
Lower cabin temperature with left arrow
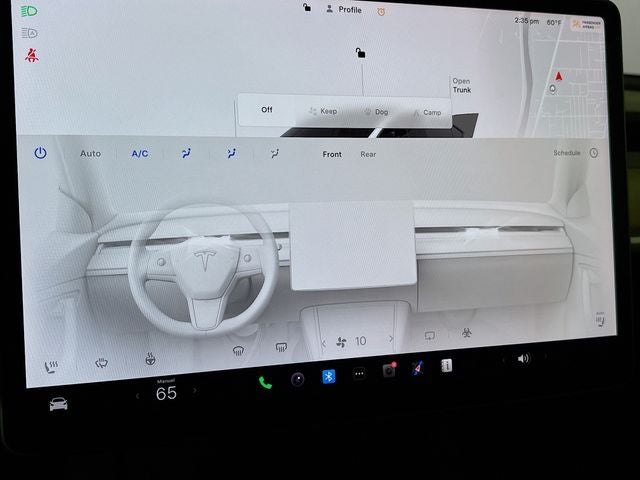click(x=138, y=396)
